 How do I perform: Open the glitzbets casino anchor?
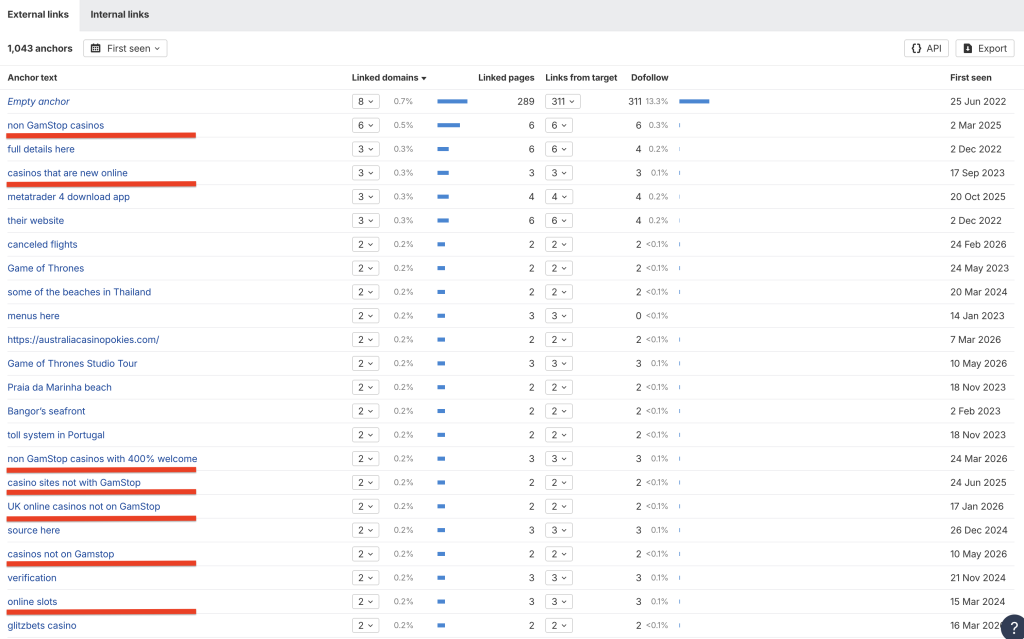(42, 625)
